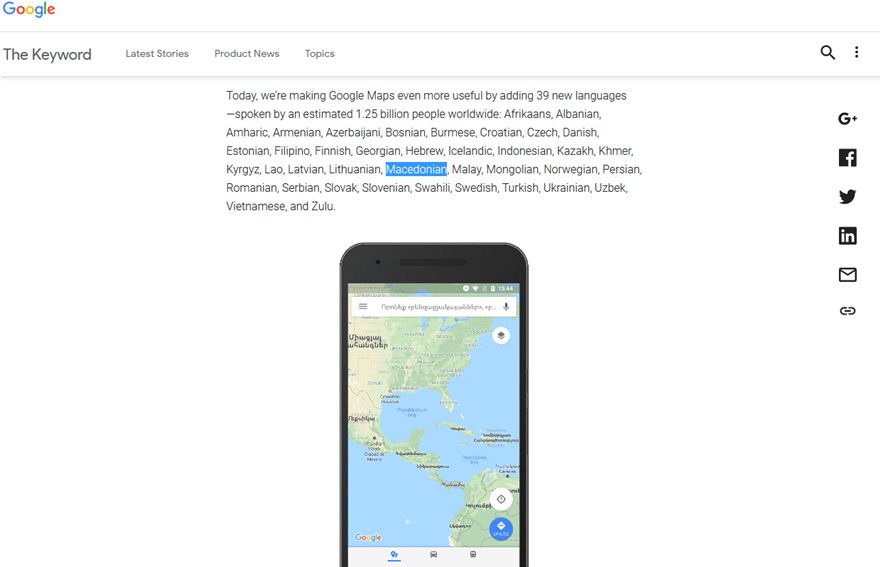Click the highlighted word Macedonian

(x=416, y=170)
